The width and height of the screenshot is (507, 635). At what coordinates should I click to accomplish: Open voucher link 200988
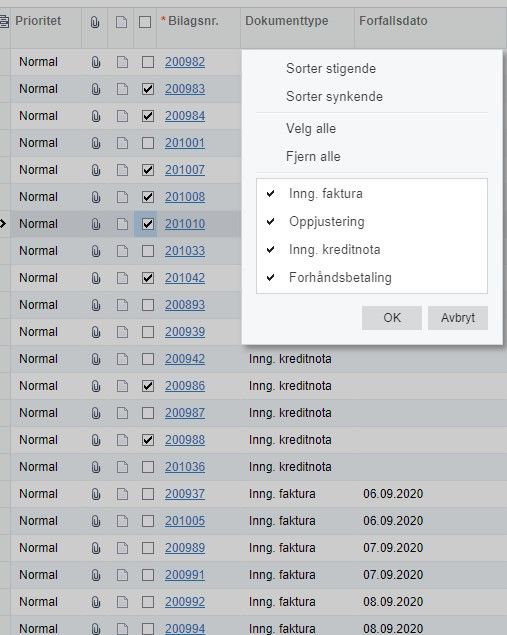coord(185,440)
